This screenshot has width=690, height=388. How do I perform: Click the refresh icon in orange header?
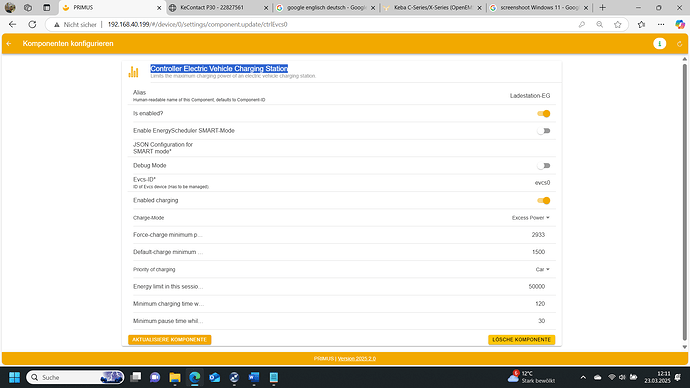679,44
